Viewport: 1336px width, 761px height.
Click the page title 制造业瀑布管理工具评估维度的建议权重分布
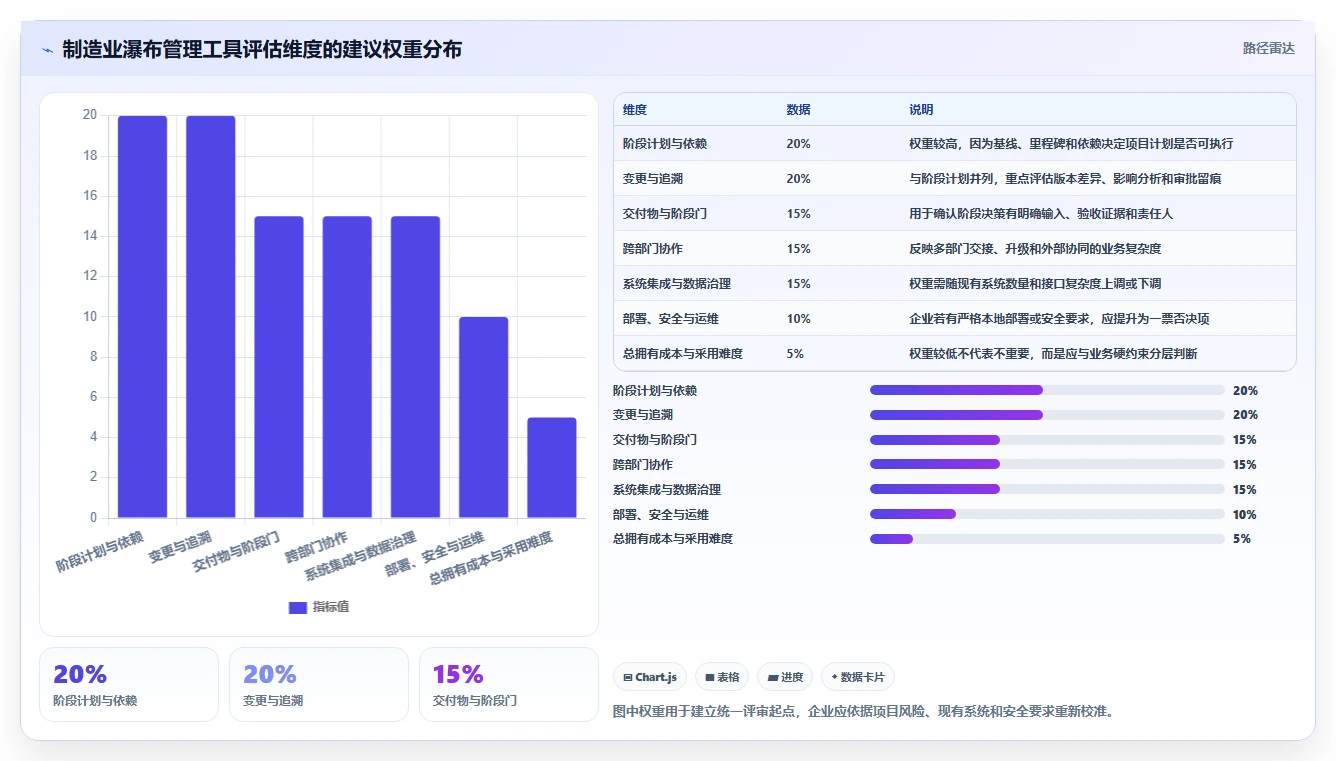coord(262,50)
